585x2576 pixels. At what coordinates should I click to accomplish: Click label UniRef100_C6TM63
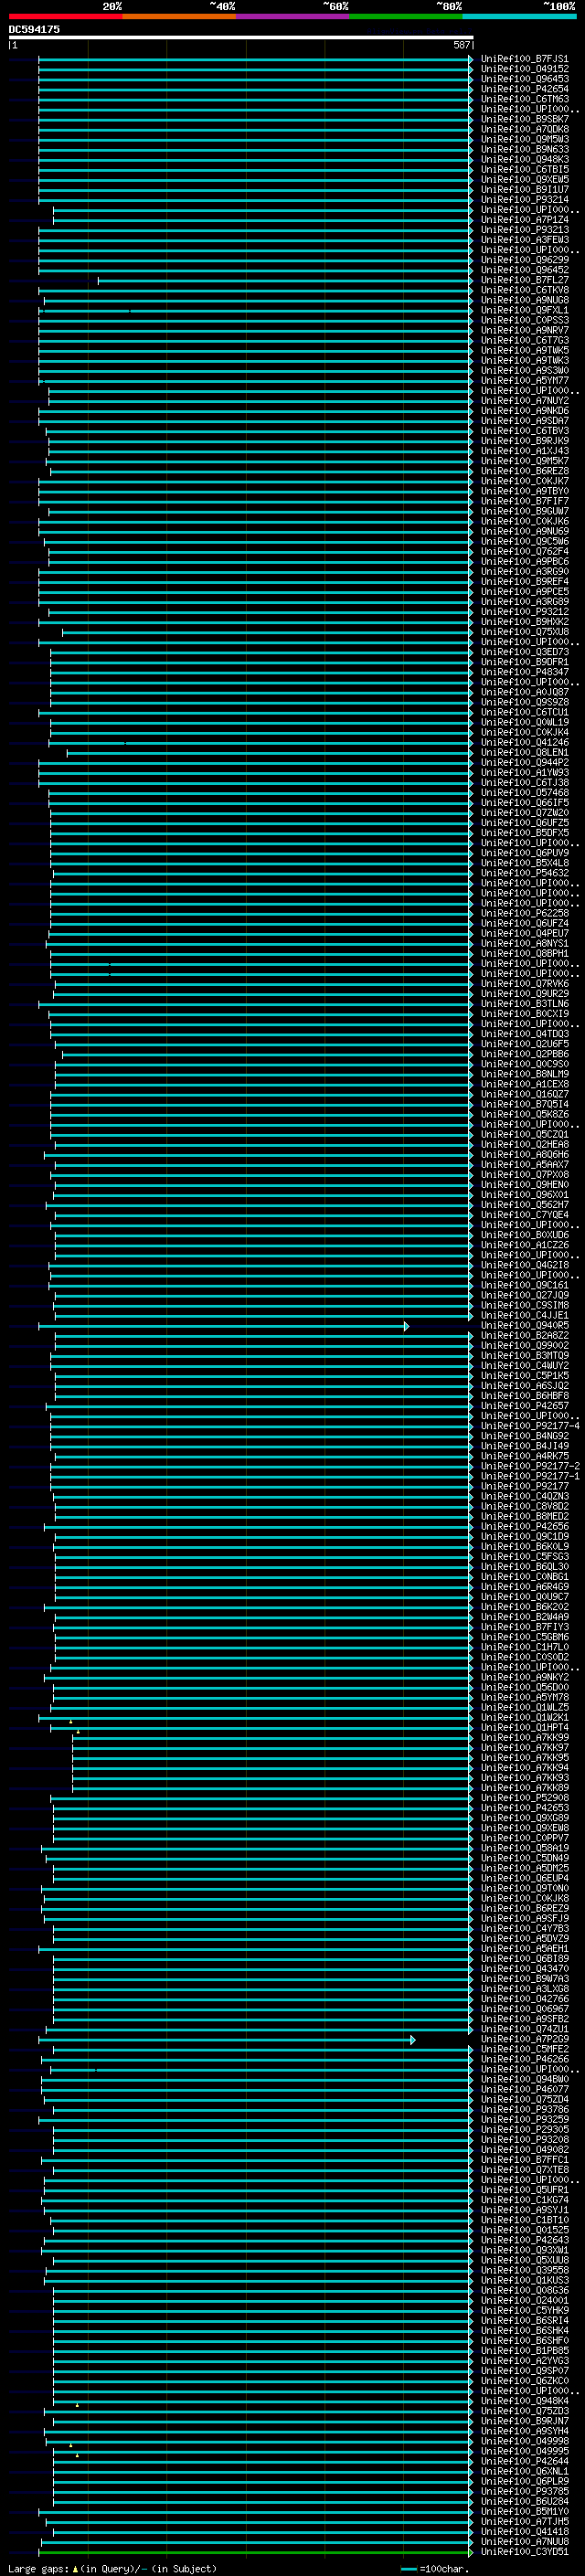coord(524,99)
